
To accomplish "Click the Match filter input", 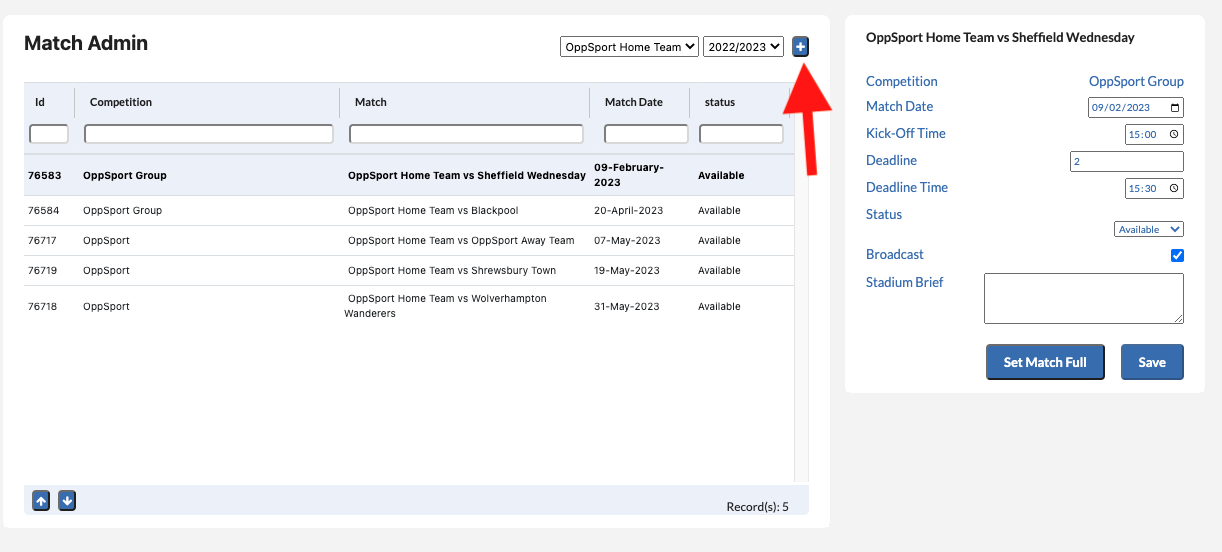I will click(466, 134).
